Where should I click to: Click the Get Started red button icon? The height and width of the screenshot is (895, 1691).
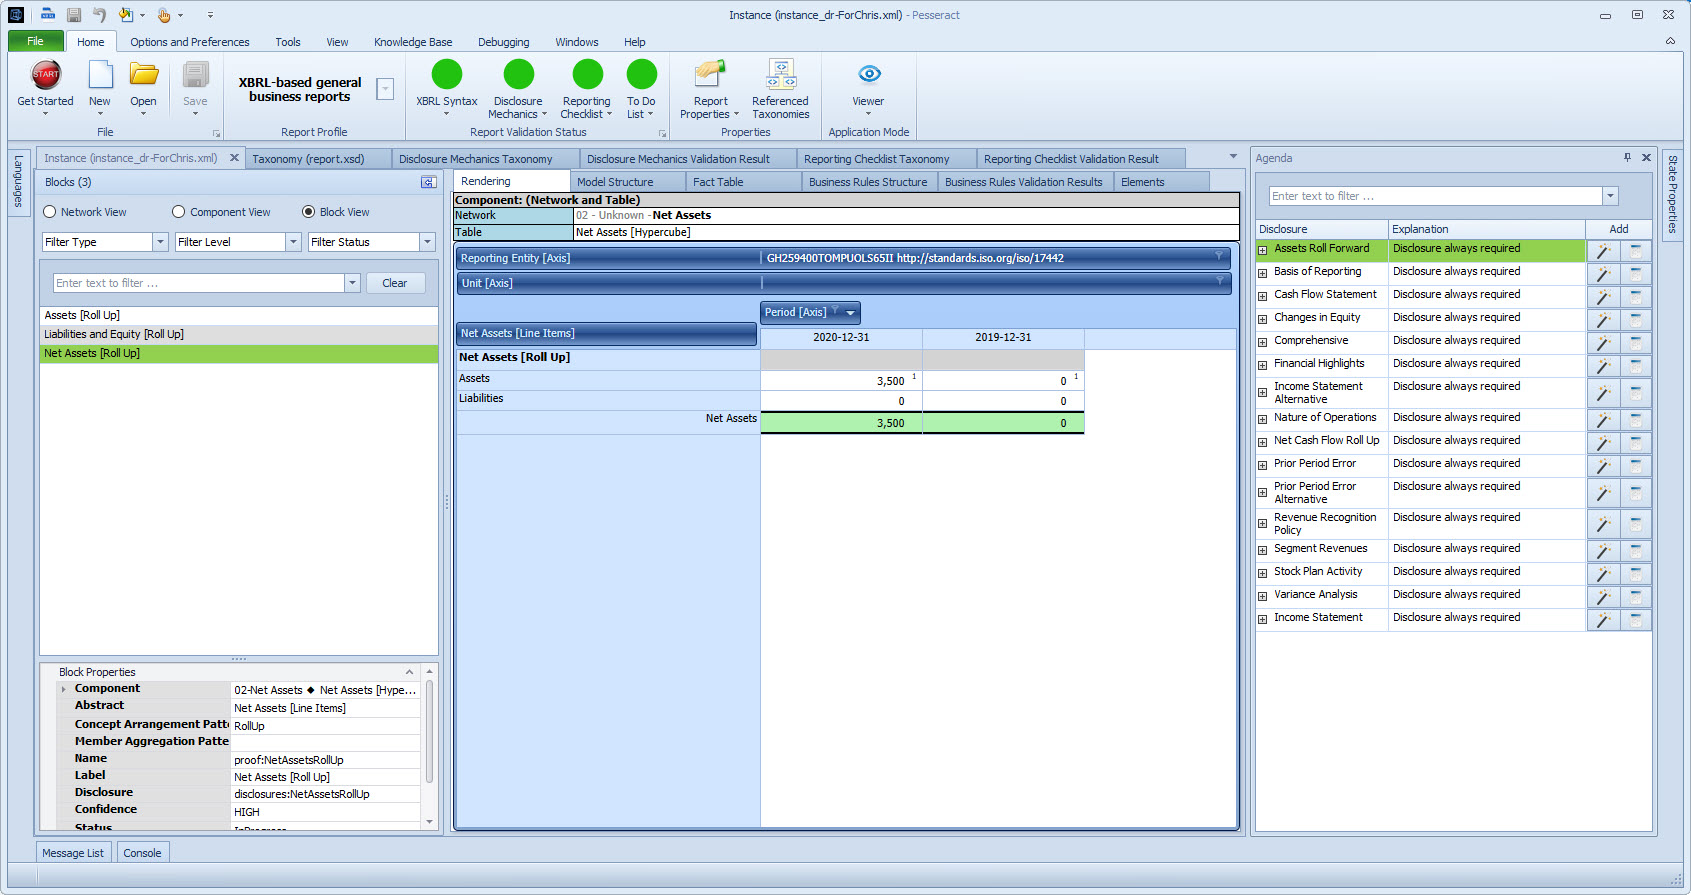point(46,74)
